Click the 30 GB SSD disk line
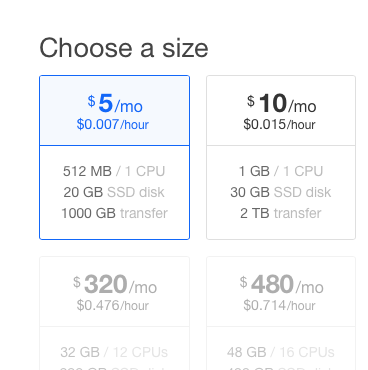368x370 pixels. click(281, 192)
